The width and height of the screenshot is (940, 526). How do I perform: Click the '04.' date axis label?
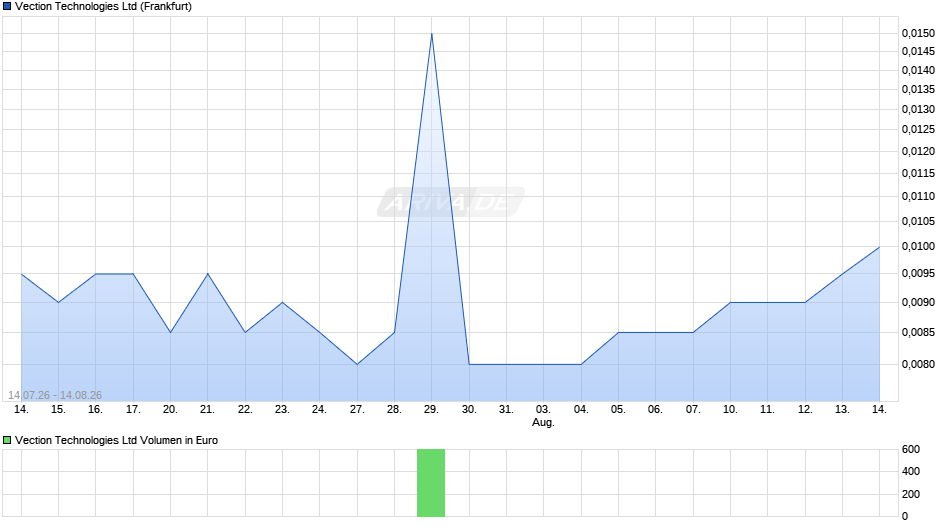(581, 409)
